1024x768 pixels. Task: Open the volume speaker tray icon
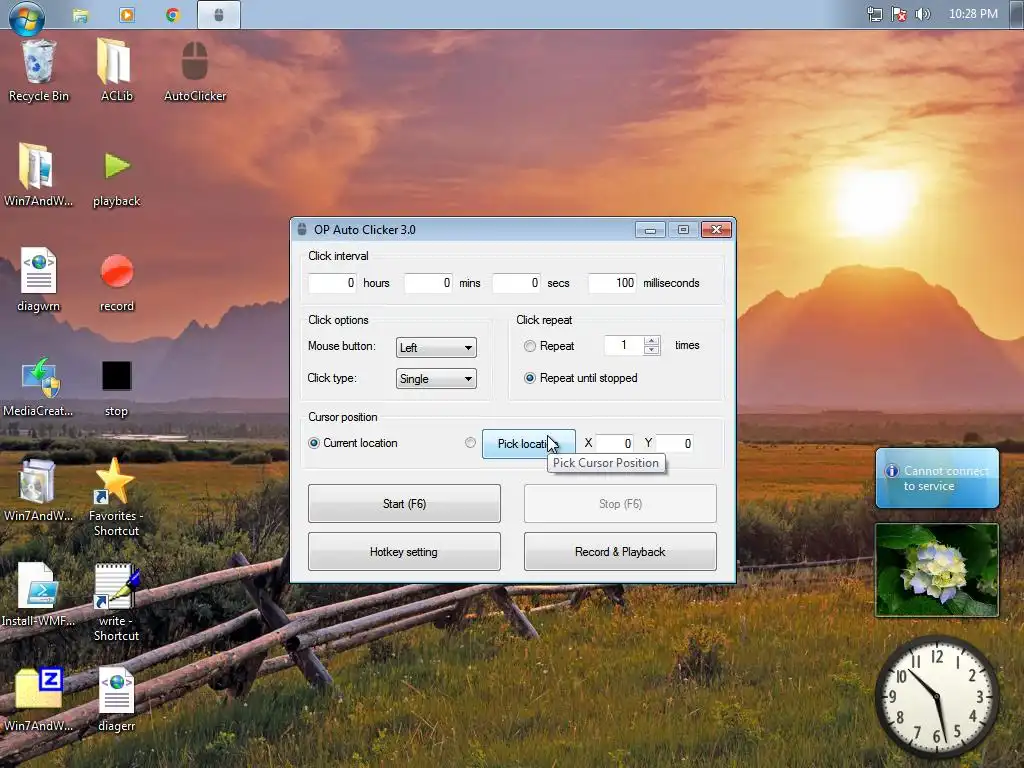coord(922,14)
